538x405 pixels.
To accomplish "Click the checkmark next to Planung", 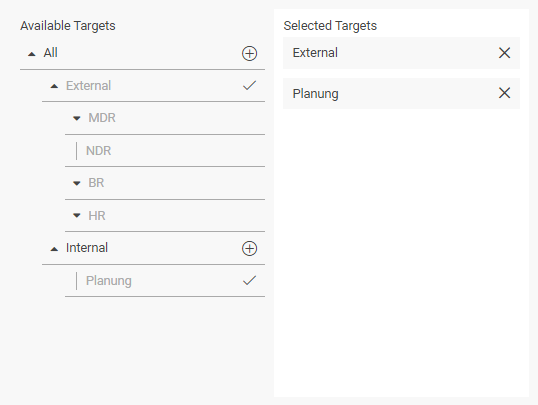I will click(x=249, y=280).
